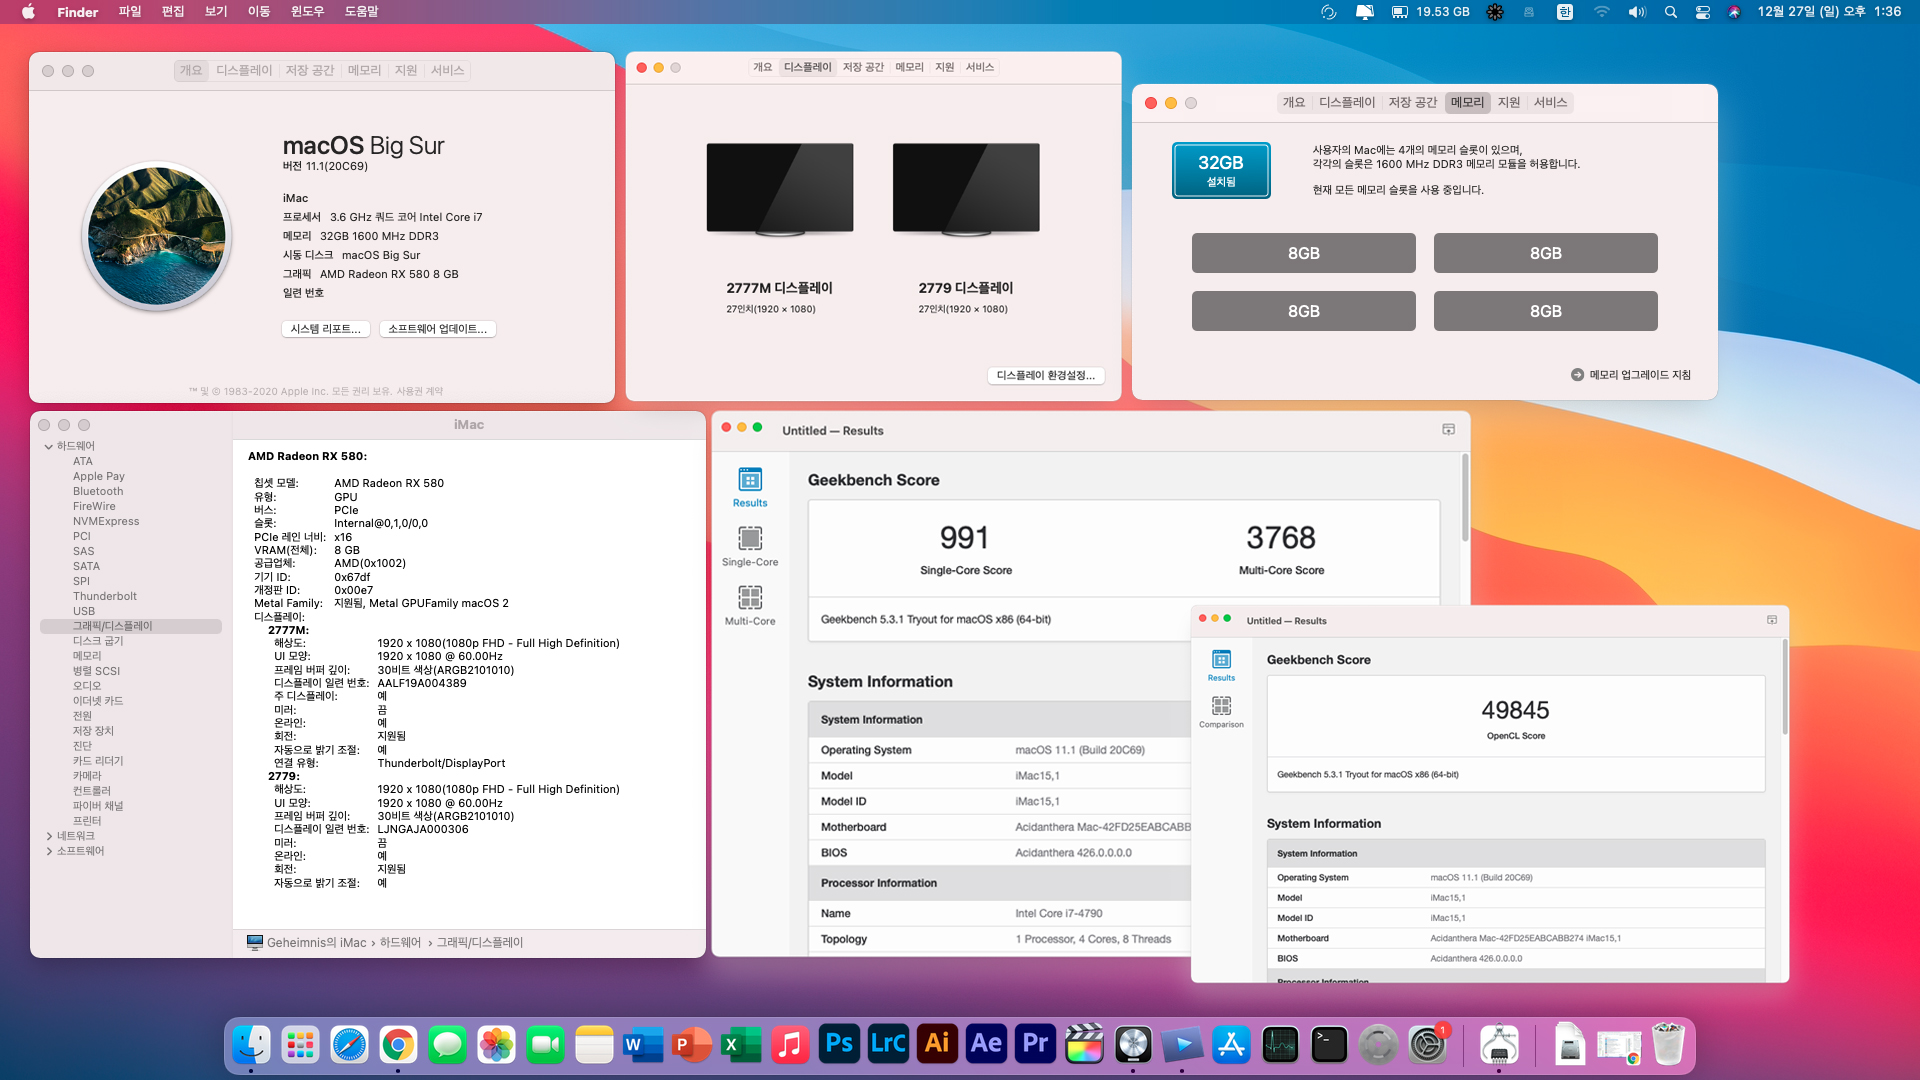The image size is (1920, 1080).
Task: Launch Google Chrome from the dock
Action: 398,1045
